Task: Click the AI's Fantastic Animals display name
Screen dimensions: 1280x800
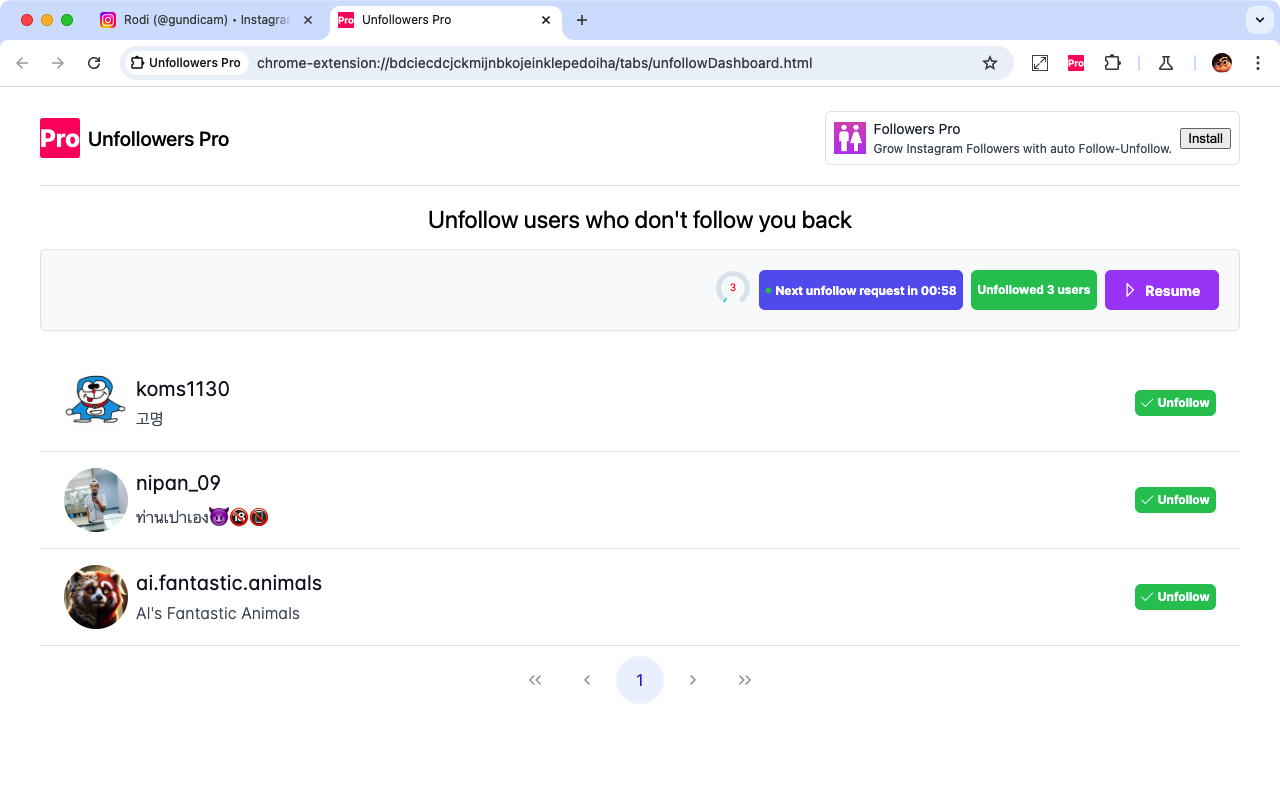Action: tap(218, 613)
